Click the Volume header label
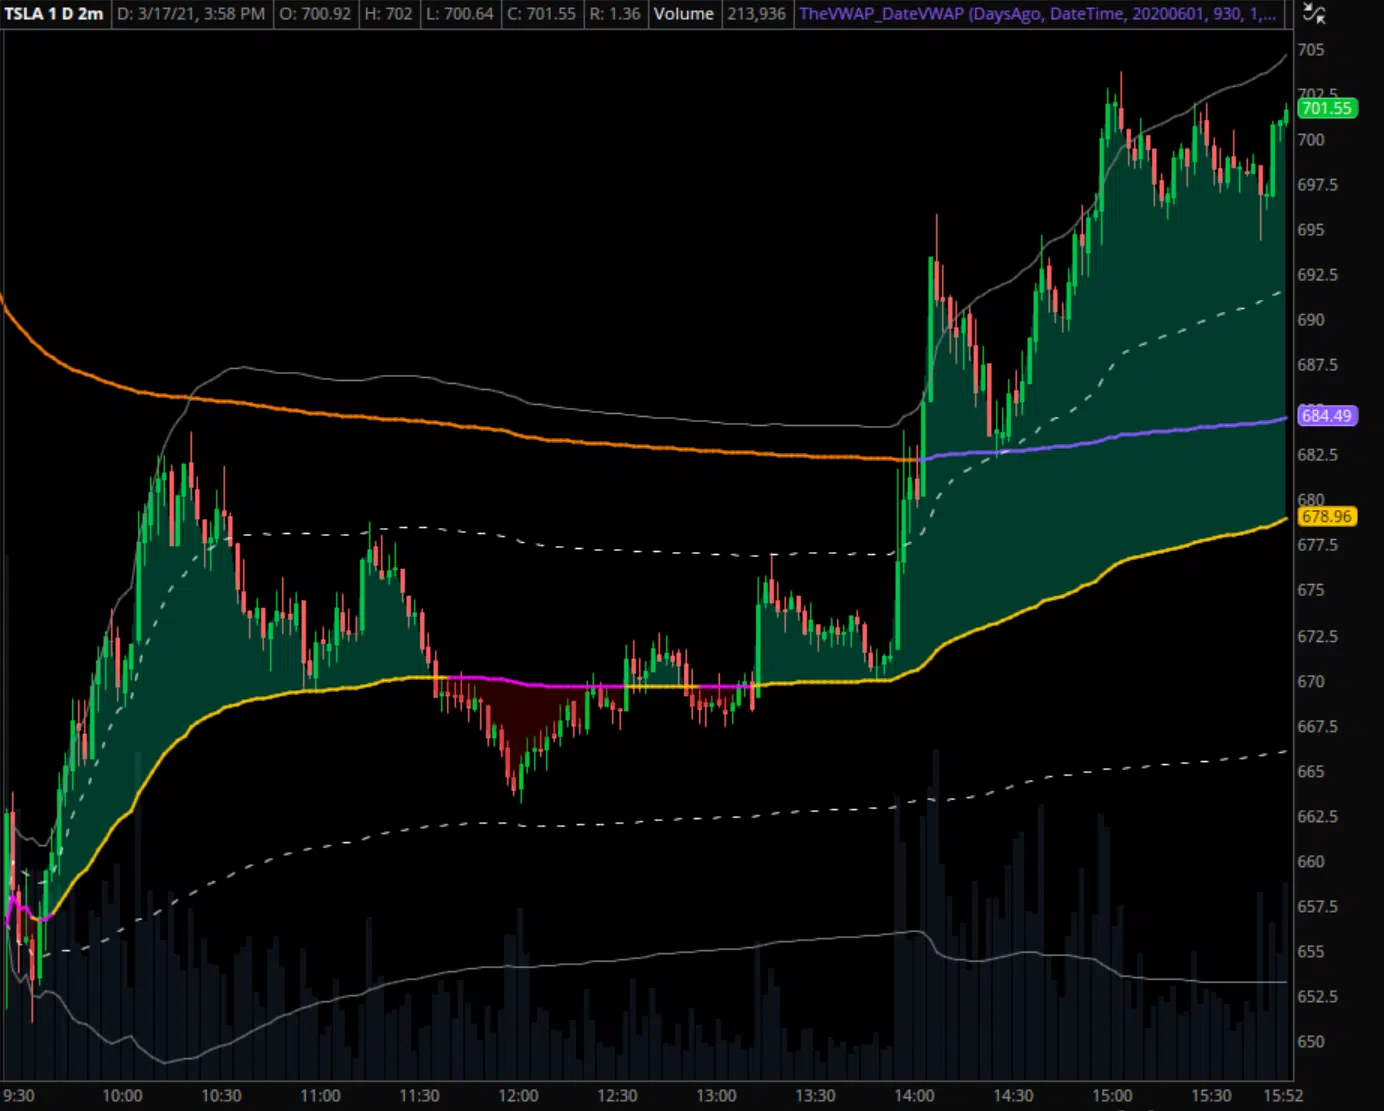Image resolution: width=1384 pixels, height=1111 pixels. [684, 14]
